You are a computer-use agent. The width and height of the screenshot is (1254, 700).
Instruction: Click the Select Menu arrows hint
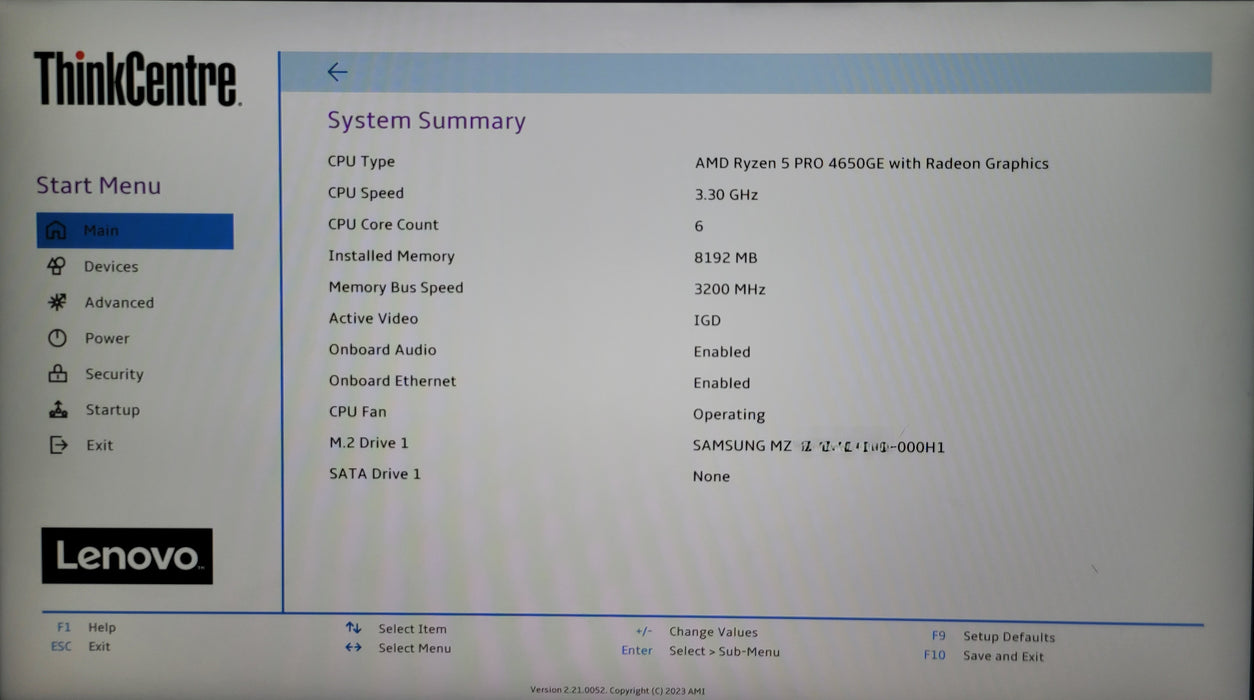398,648
